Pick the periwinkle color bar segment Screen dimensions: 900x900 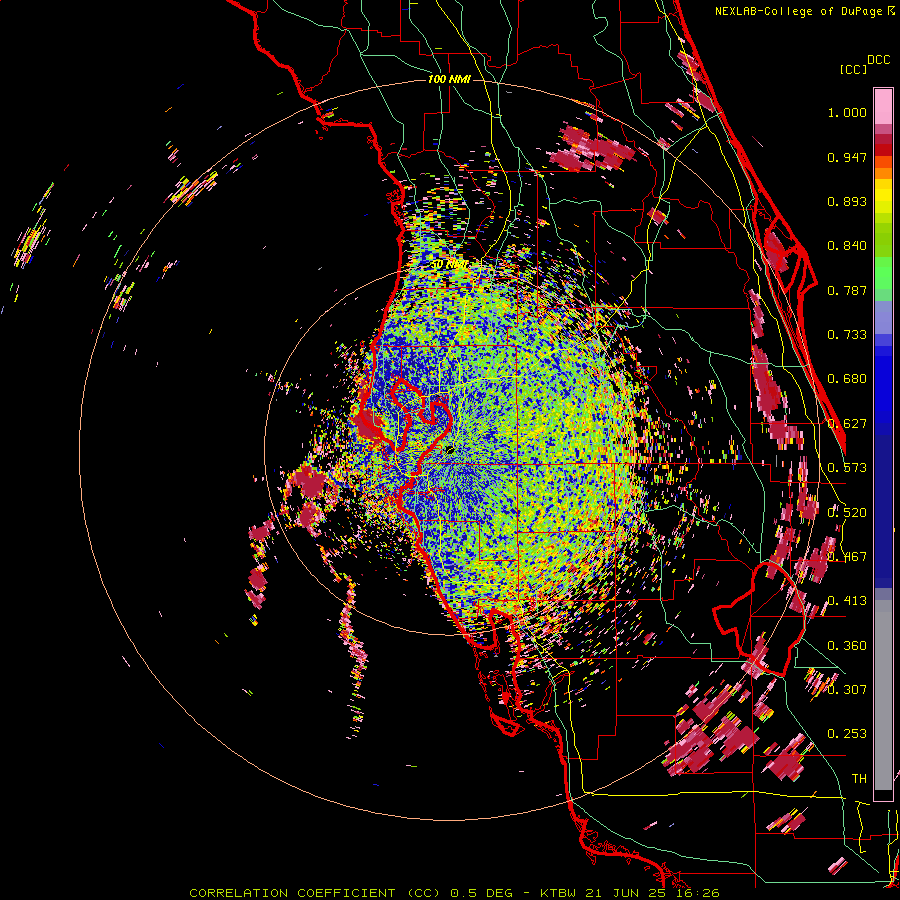tap(883, 317)
